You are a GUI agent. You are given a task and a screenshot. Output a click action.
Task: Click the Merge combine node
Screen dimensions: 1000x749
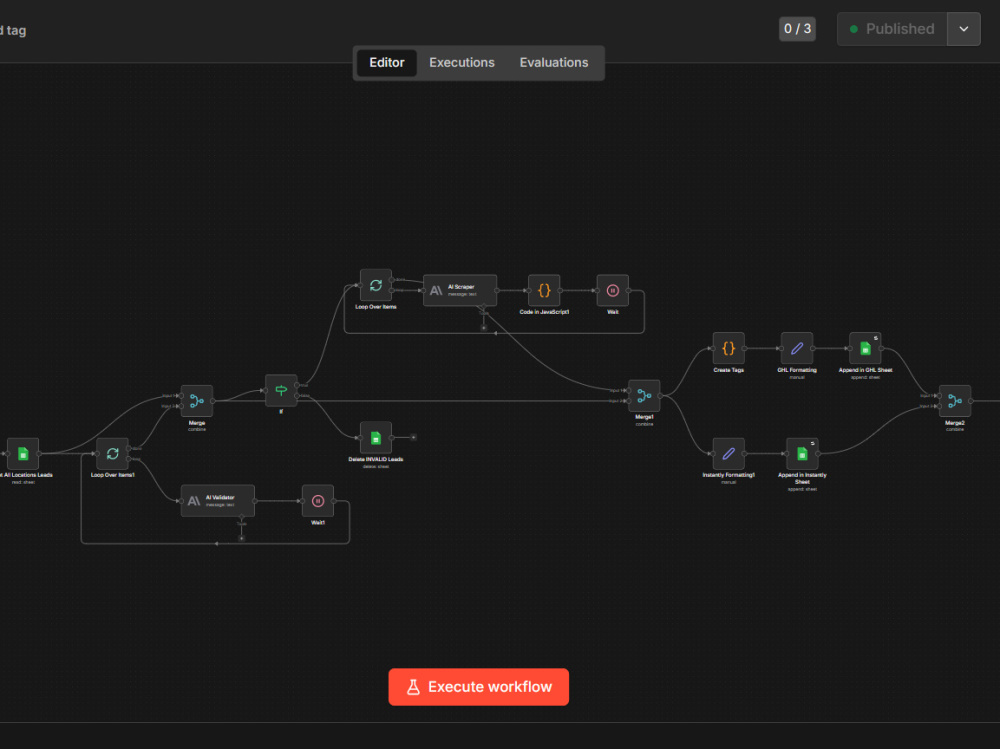pyautogui.click(x=197, y=401)
